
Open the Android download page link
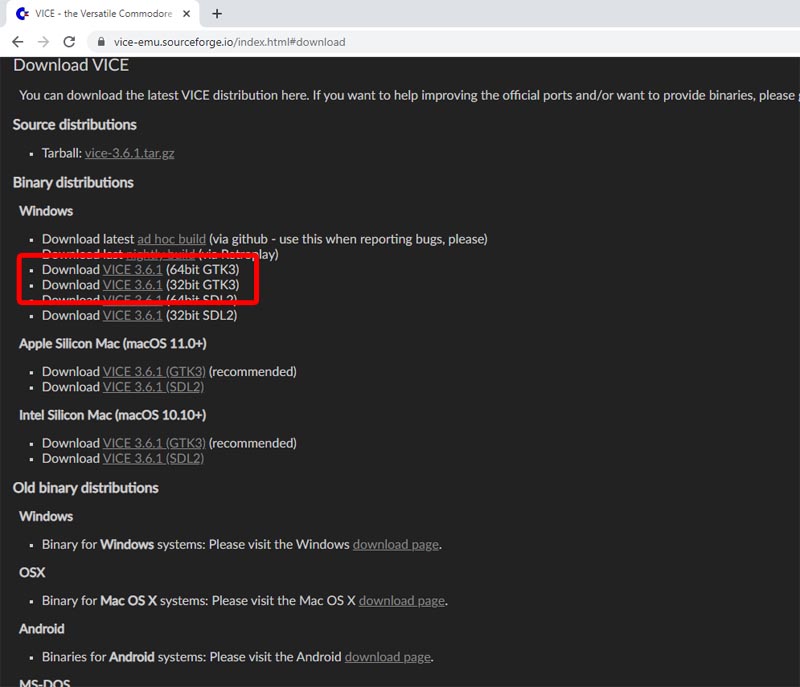tap(388, 657)
